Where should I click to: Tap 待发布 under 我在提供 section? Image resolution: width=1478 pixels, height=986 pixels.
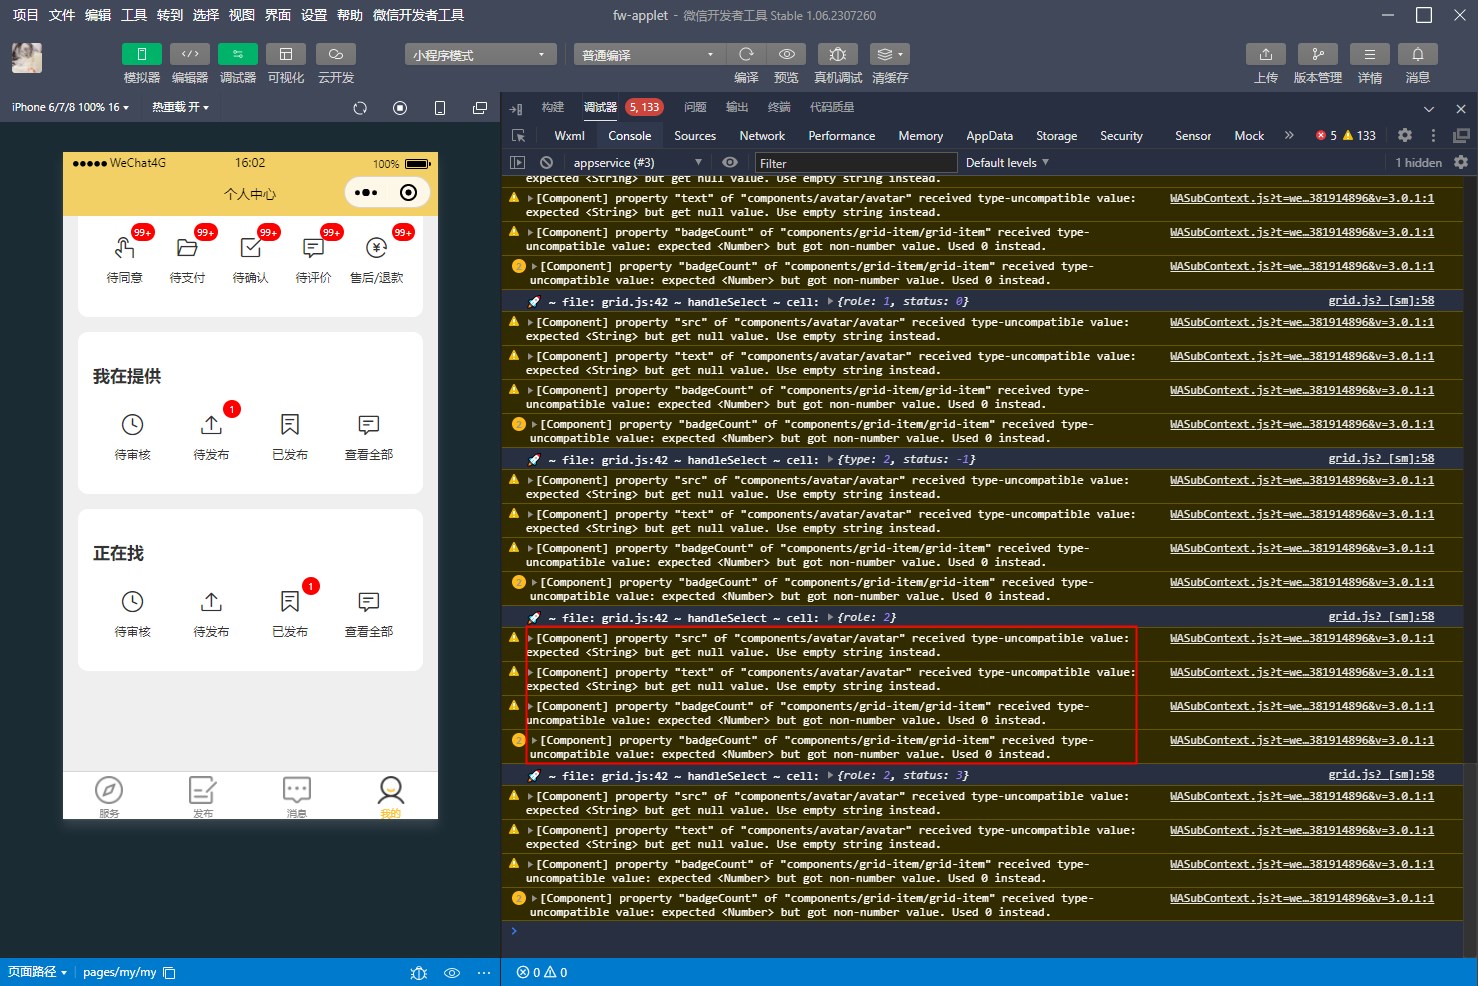click(x=211, y=436)
